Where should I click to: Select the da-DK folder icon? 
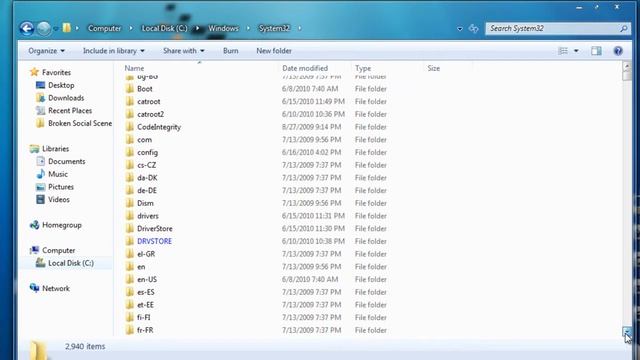tap(130, 177)
